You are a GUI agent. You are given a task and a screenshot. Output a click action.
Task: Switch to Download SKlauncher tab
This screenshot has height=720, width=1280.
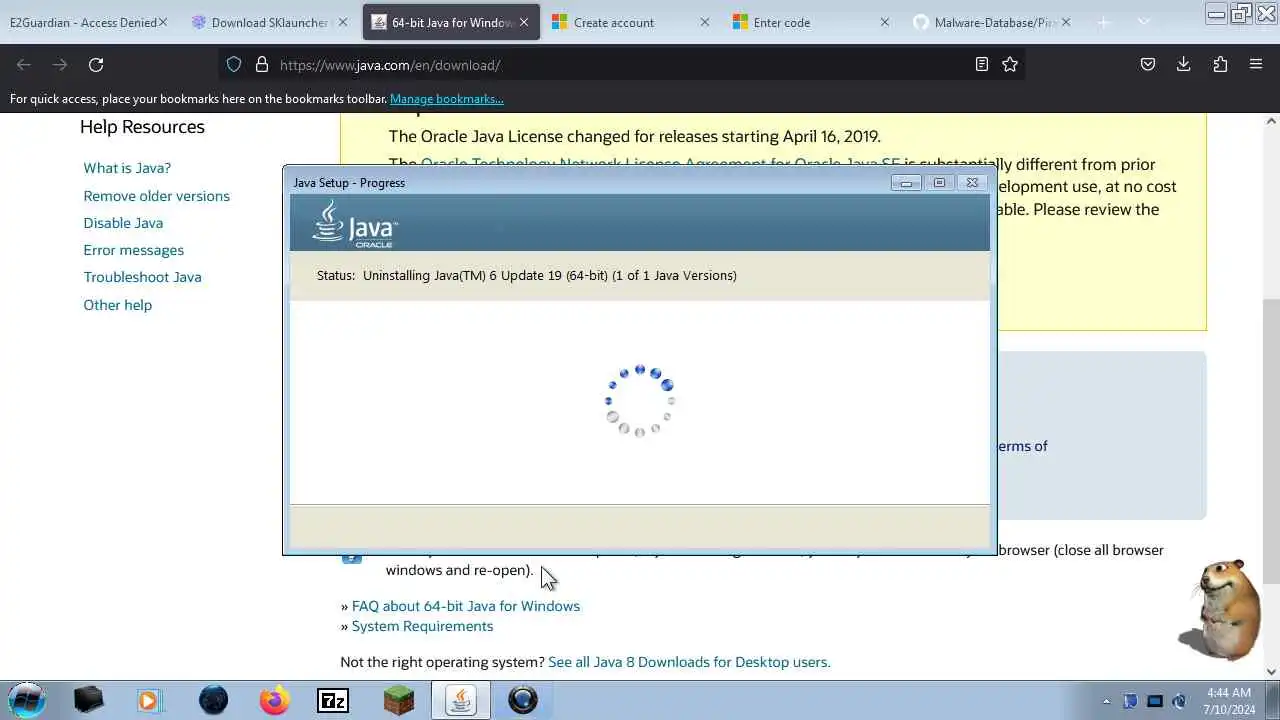(x=262, y=22)
